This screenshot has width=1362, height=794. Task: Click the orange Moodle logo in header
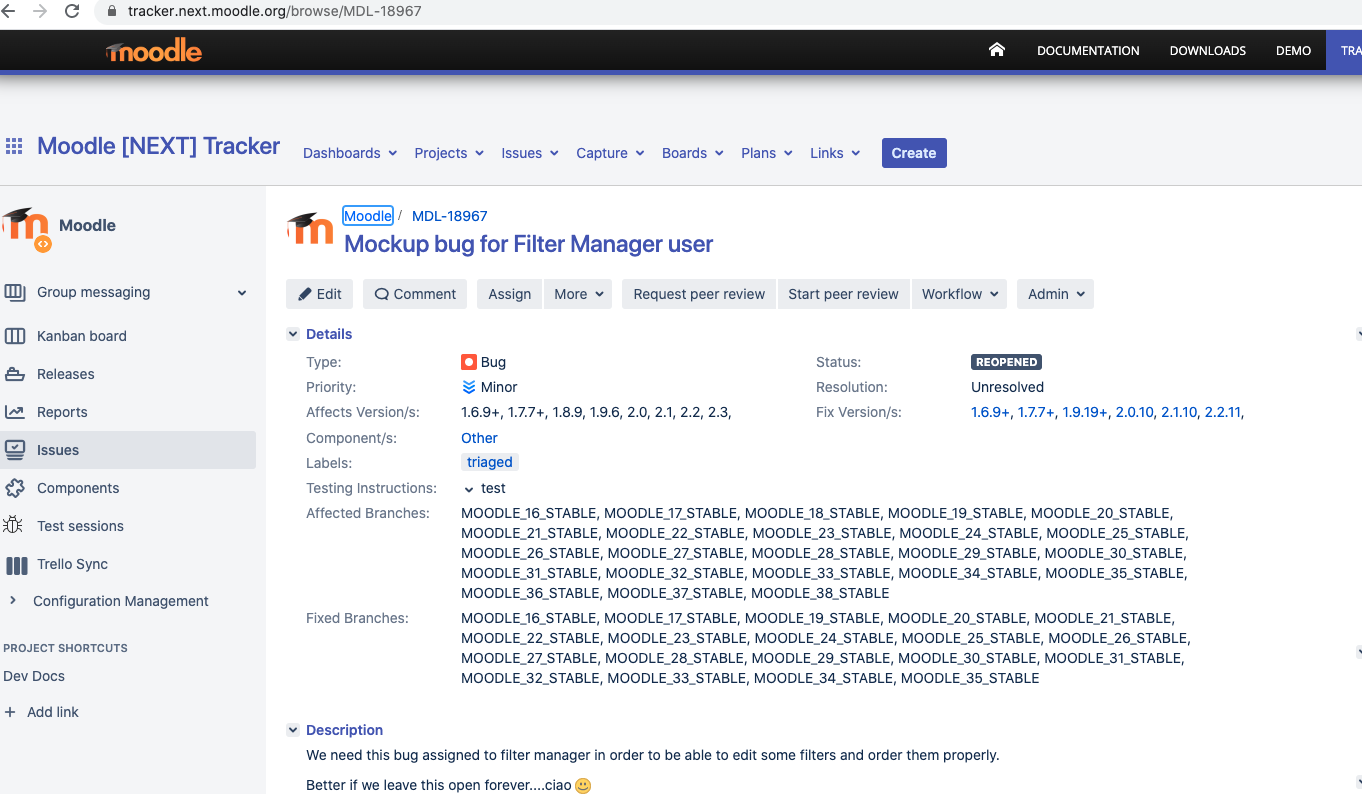[x=154, y=51]
